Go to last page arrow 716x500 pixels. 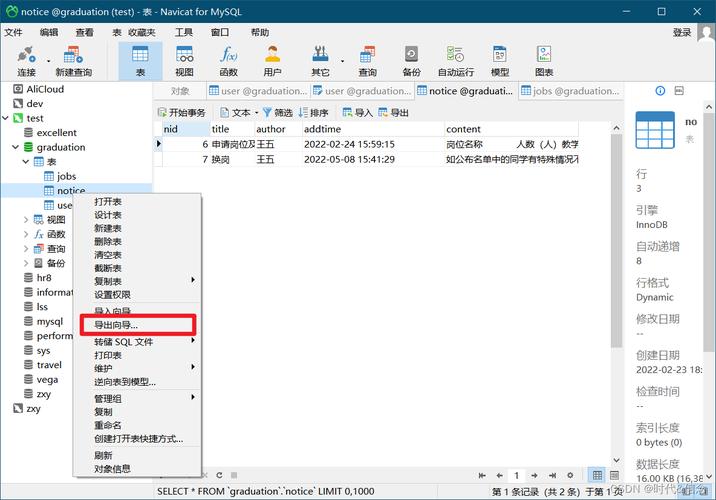pyautogui.click(x=553, y=475)
